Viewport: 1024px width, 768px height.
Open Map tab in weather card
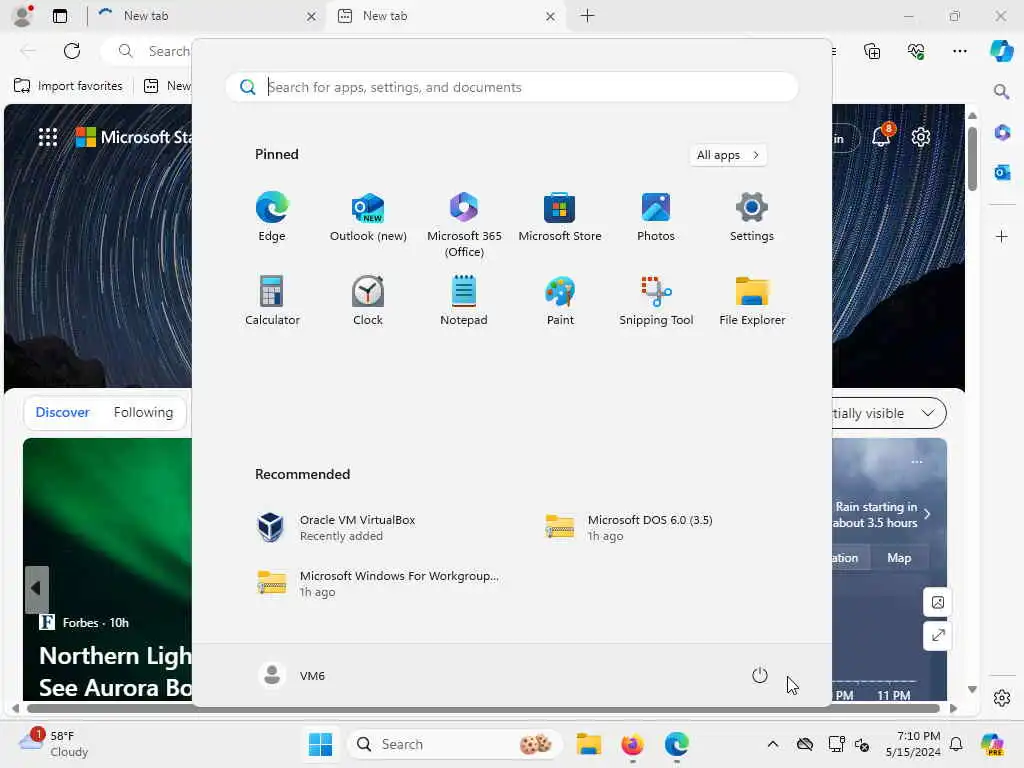[x=899, y=558]
